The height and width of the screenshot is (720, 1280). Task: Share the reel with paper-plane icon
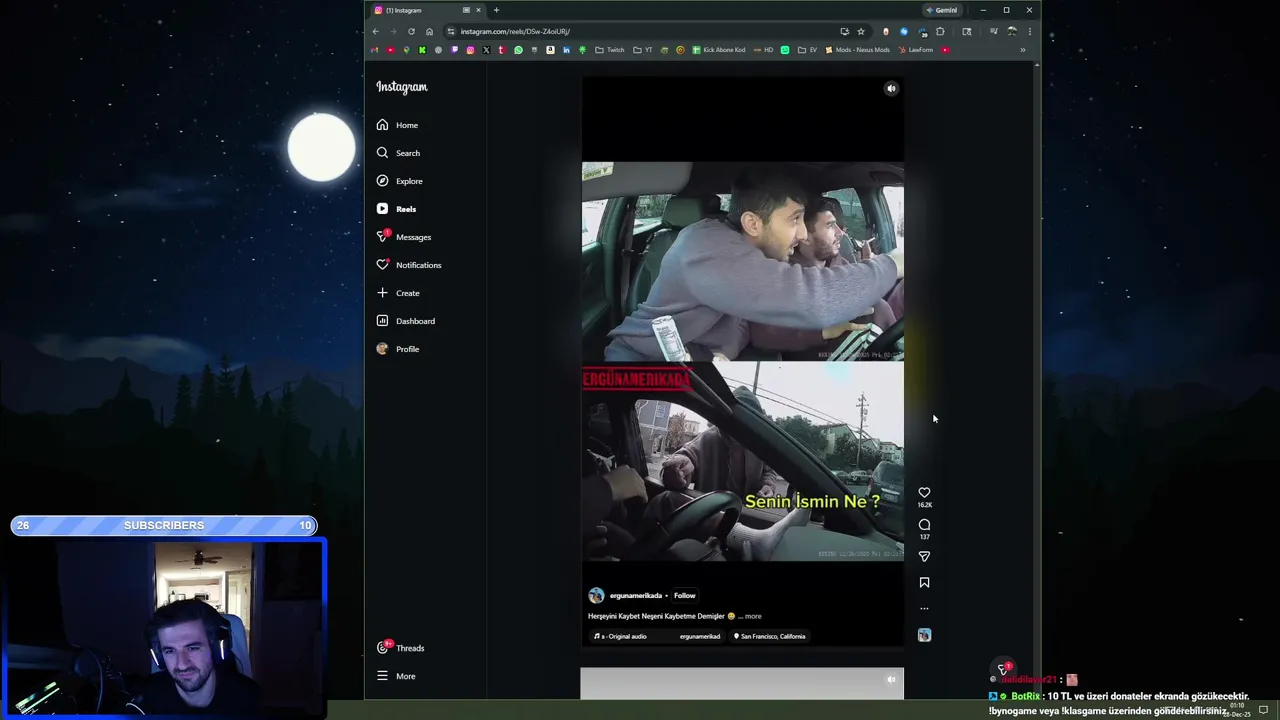click(x=924, y=556)
